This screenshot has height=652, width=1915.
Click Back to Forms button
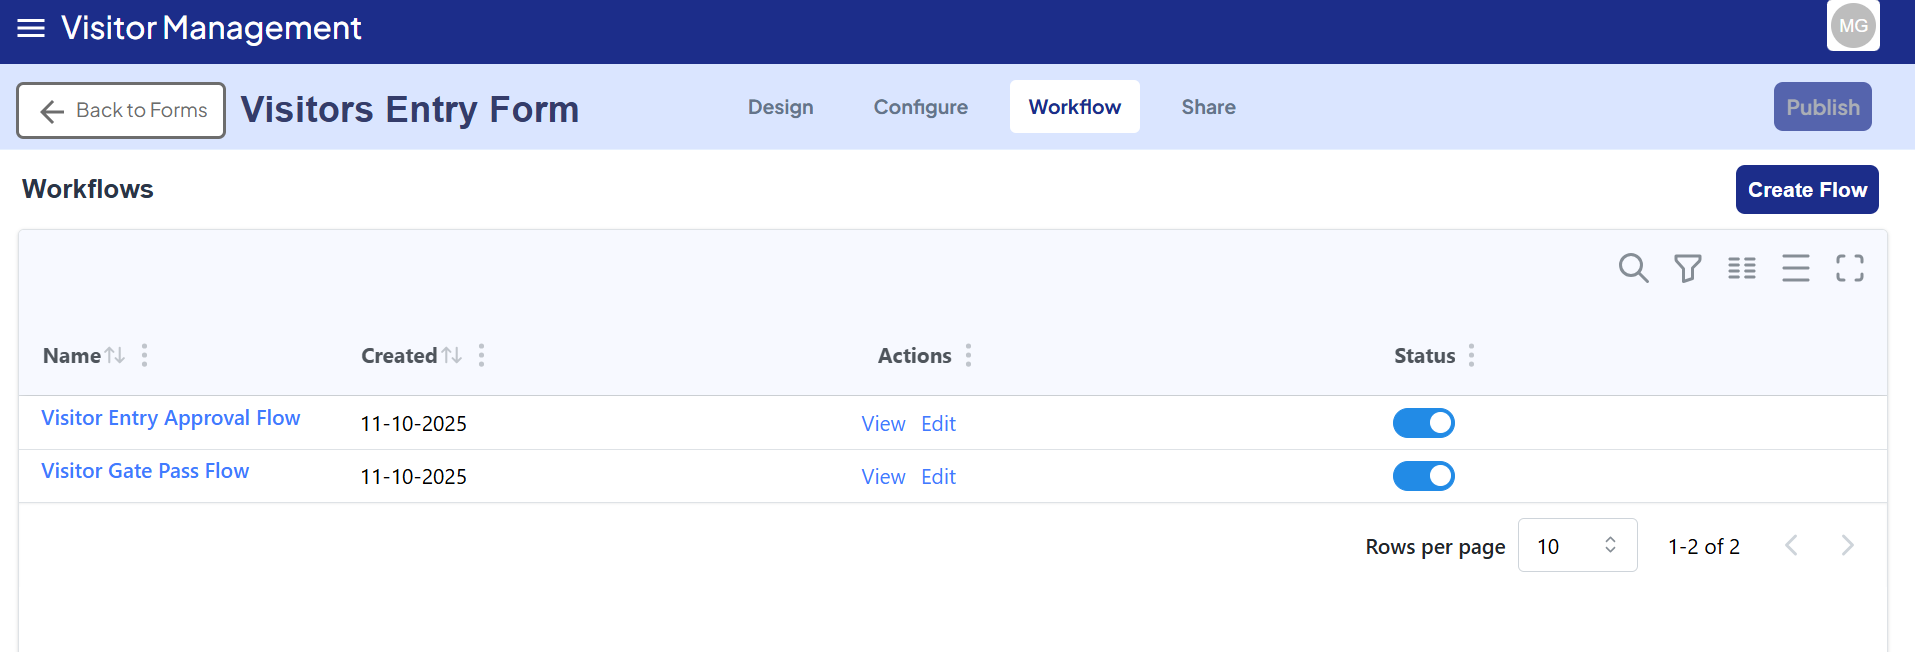tap(121, 110)
